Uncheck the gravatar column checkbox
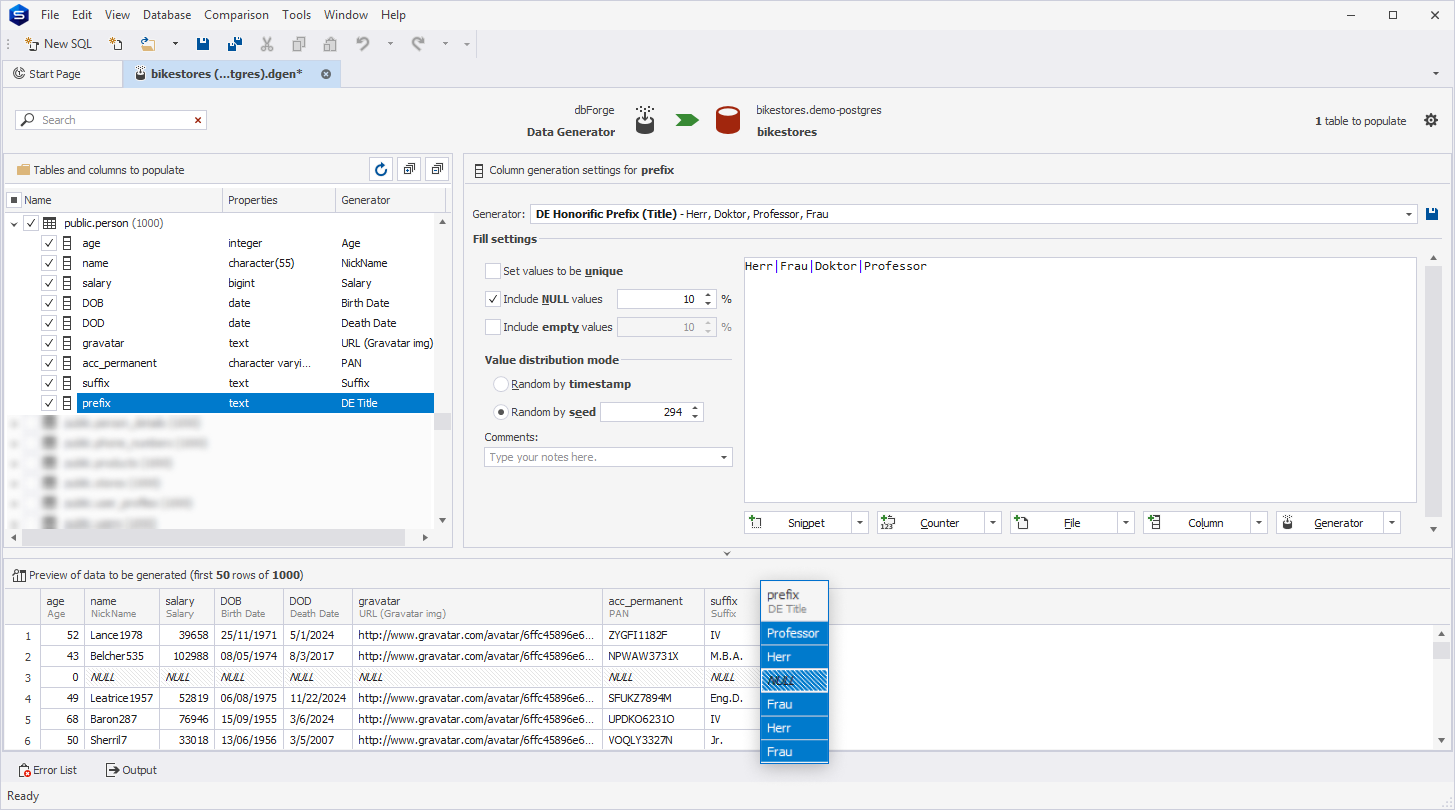 [x=49, y=343]
